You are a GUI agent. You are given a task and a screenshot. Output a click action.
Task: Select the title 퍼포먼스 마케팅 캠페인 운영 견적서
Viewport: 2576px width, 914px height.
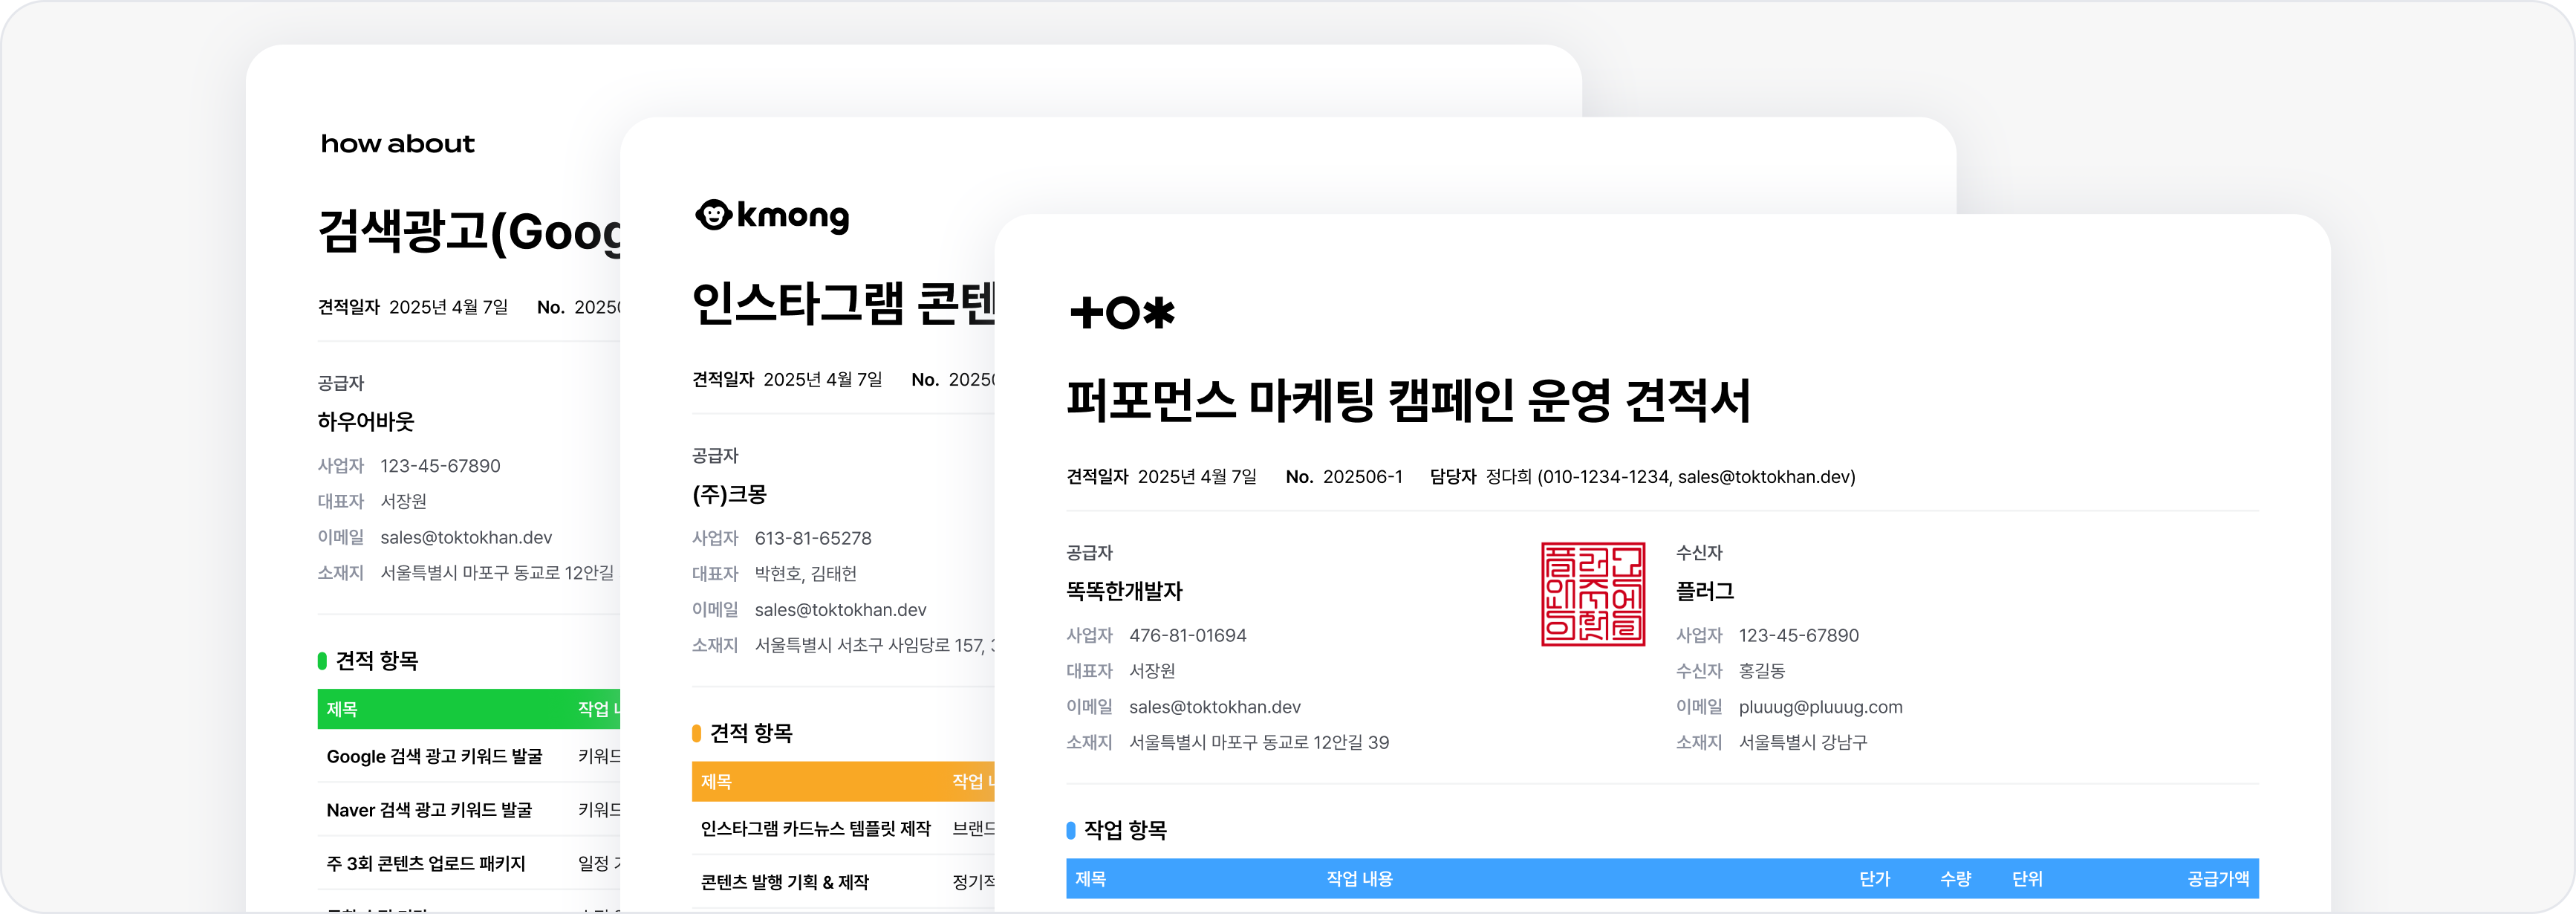pyautogui.click(x=1408, y=401)
